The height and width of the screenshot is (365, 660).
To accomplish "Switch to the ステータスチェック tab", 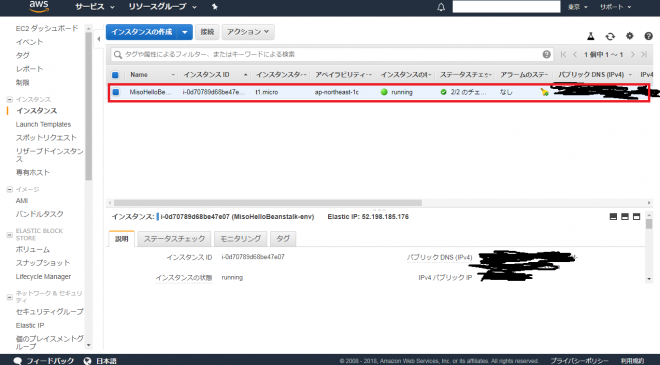I will [x=174, y=239].
